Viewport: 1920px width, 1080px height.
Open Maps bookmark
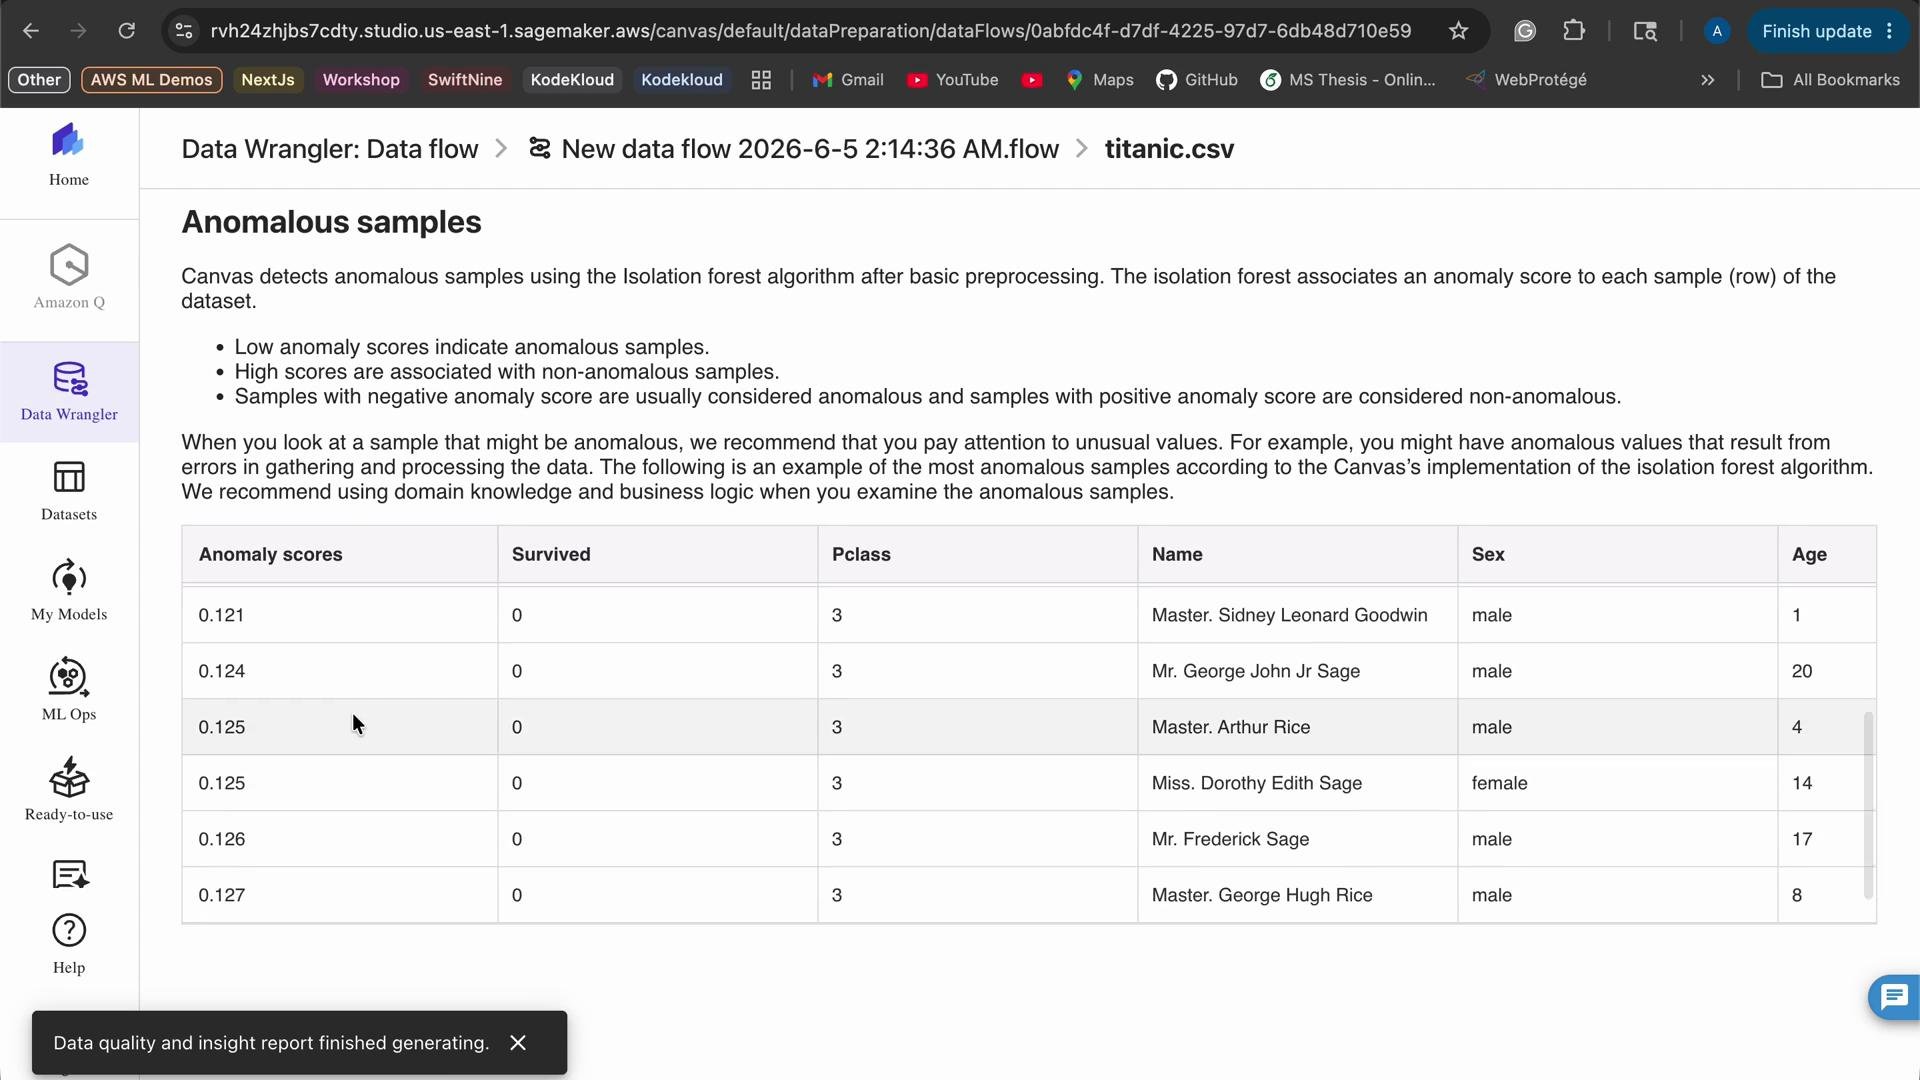tap(1099, 80)
